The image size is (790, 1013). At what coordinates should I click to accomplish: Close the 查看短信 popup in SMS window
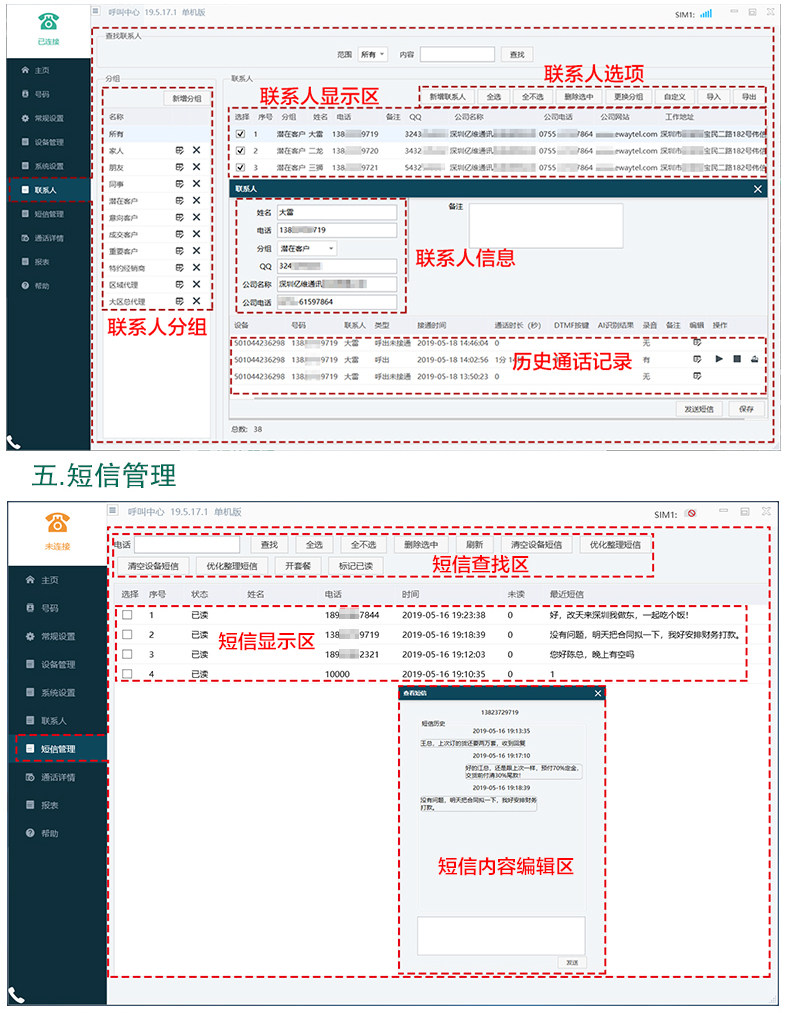(598, 693)
